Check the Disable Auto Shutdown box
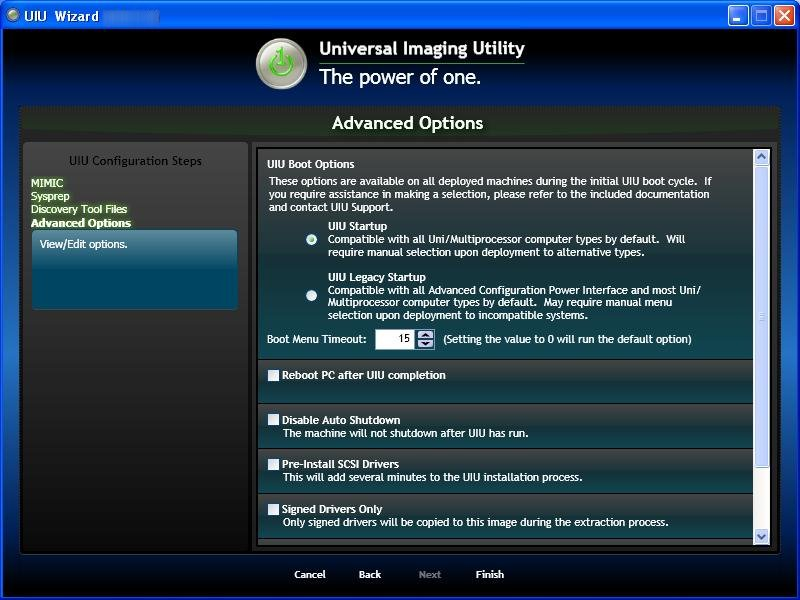The width and height of the screenshot is (800, 600). click(x=273, y=420)
